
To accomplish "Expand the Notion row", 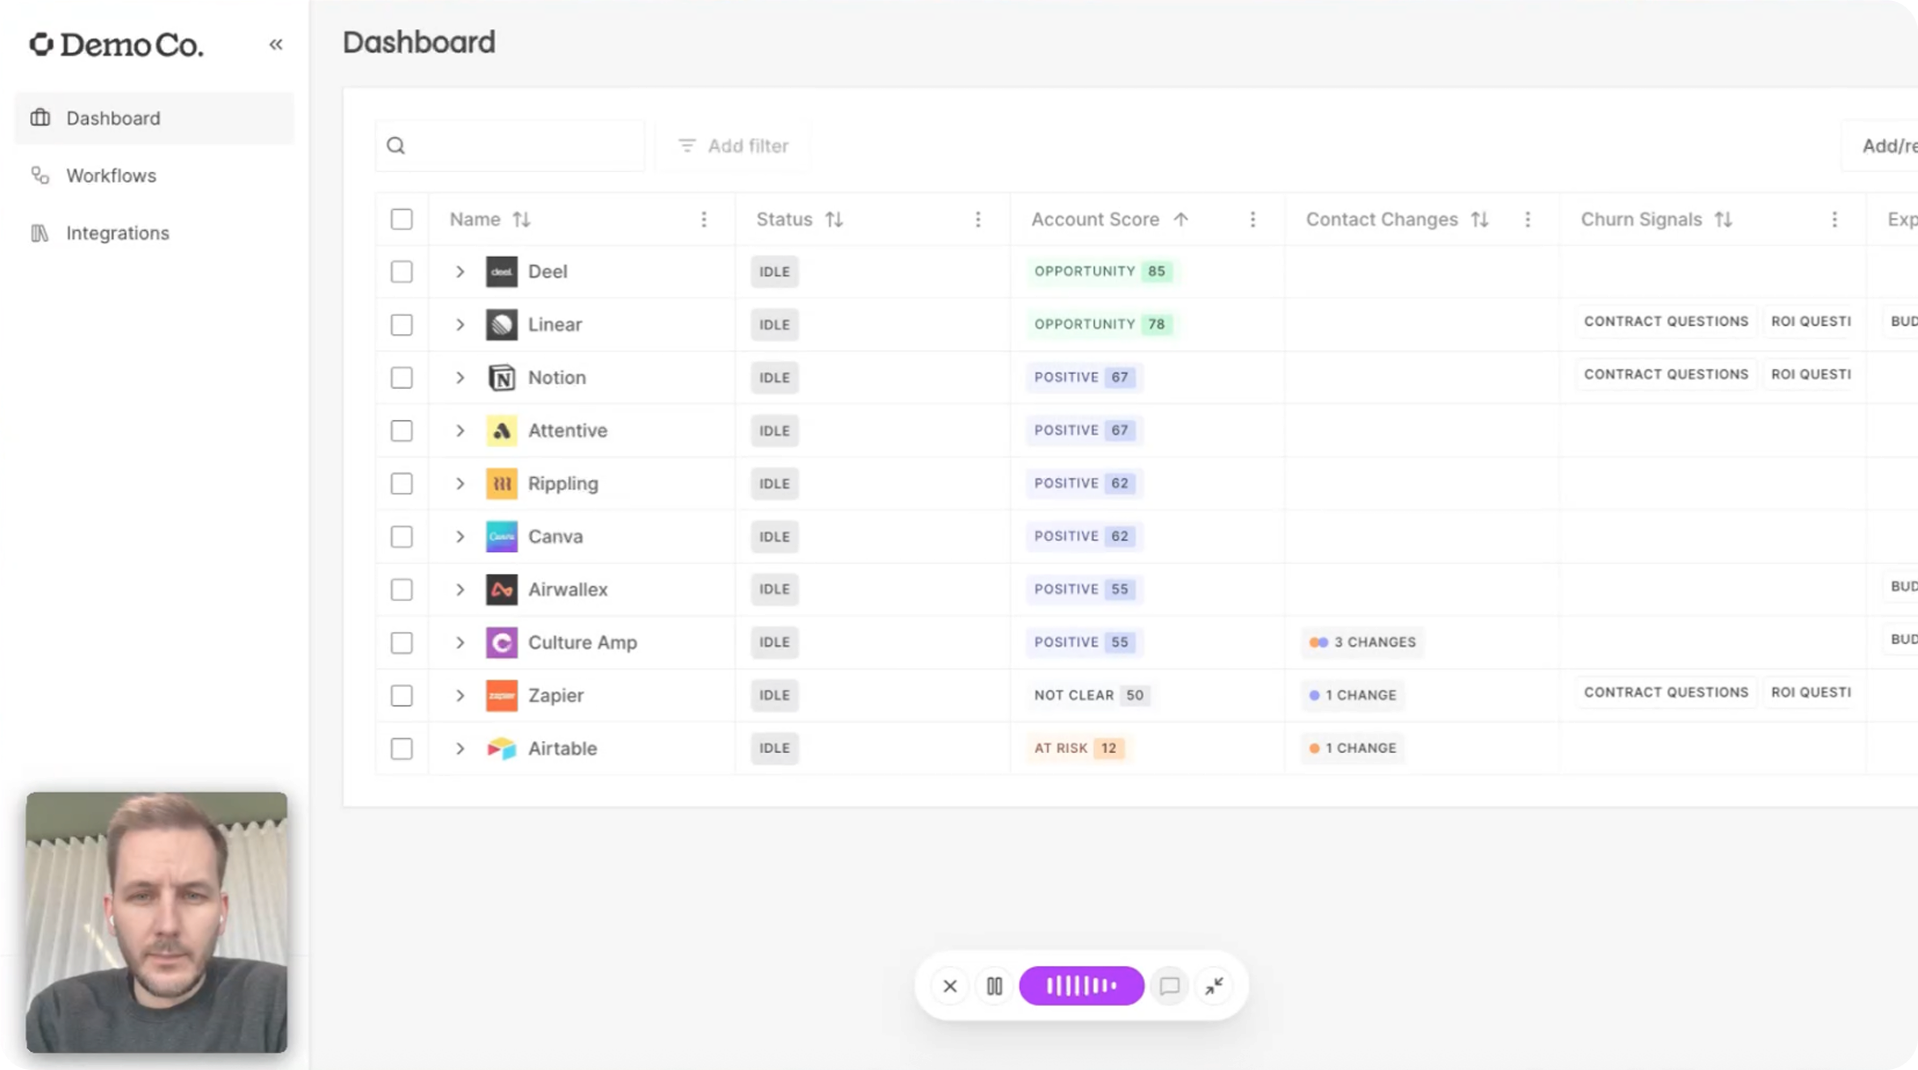I will click(460, 378).
